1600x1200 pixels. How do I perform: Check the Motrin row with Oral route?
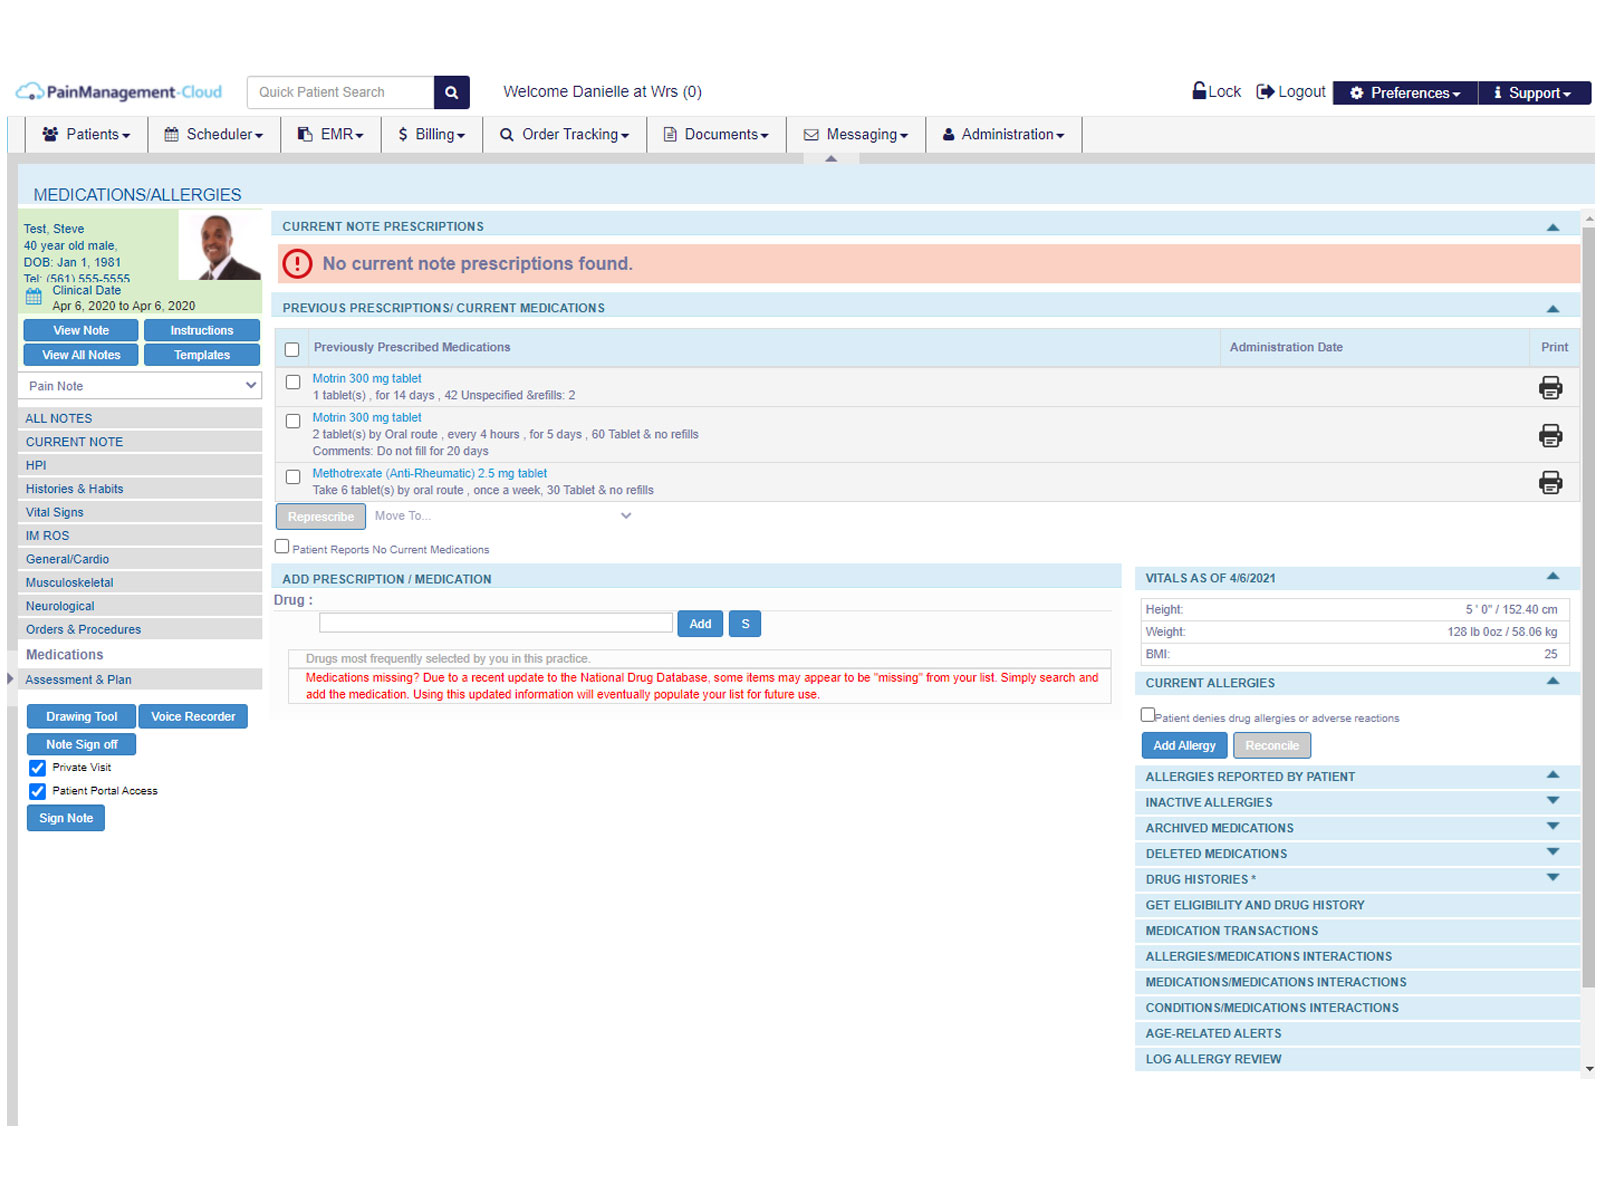click(x=293, y=421)
